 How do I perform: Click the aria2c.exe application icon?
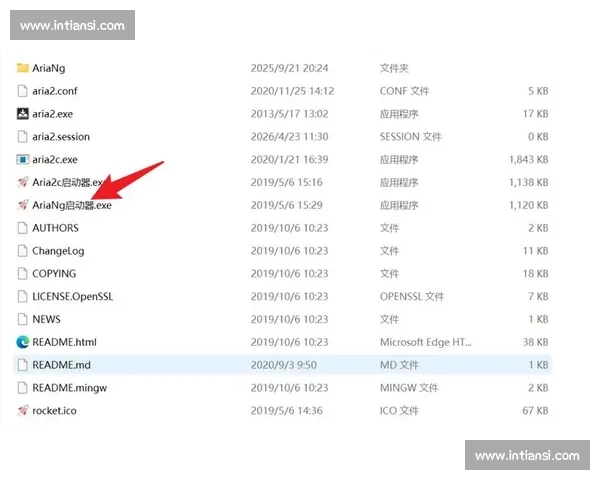(23, 159)
